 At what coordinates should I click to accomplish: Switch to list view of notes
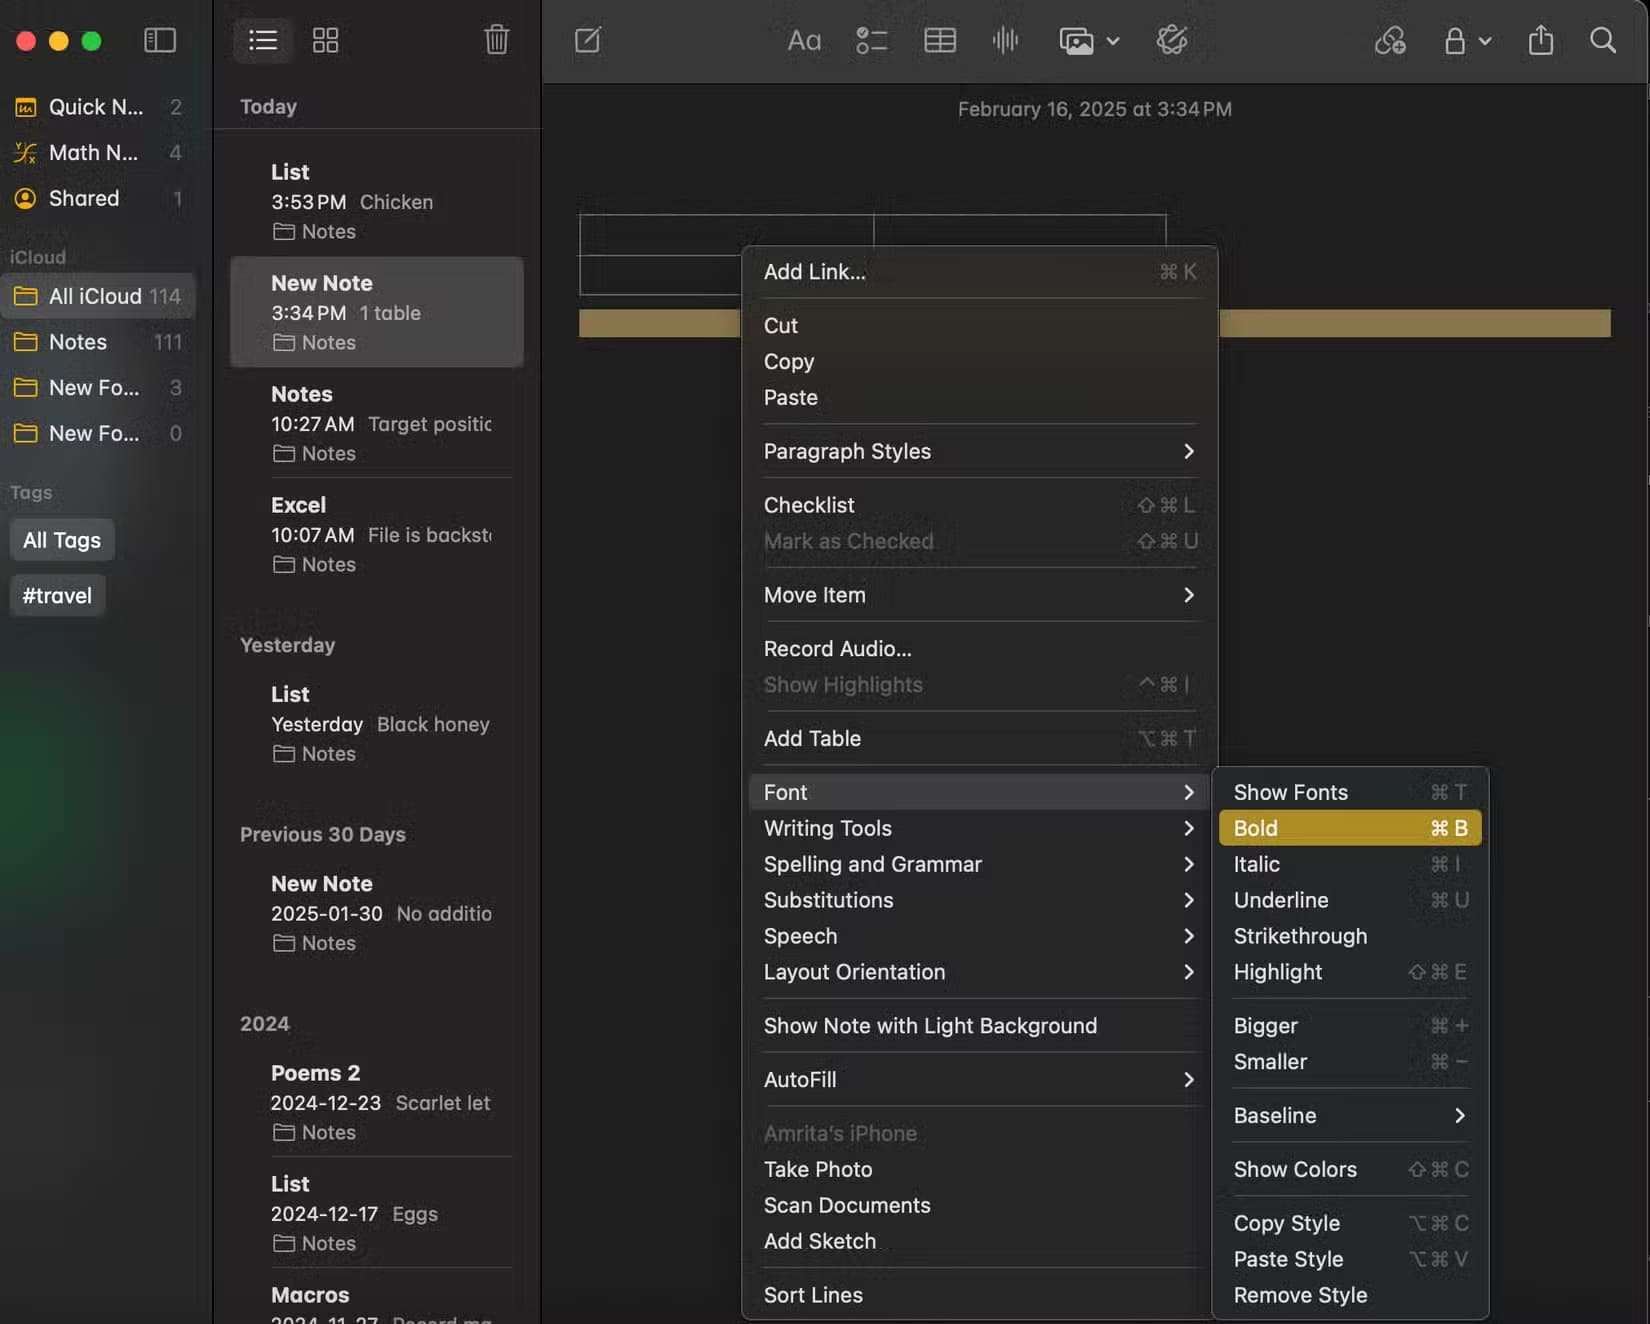[263, 40]
